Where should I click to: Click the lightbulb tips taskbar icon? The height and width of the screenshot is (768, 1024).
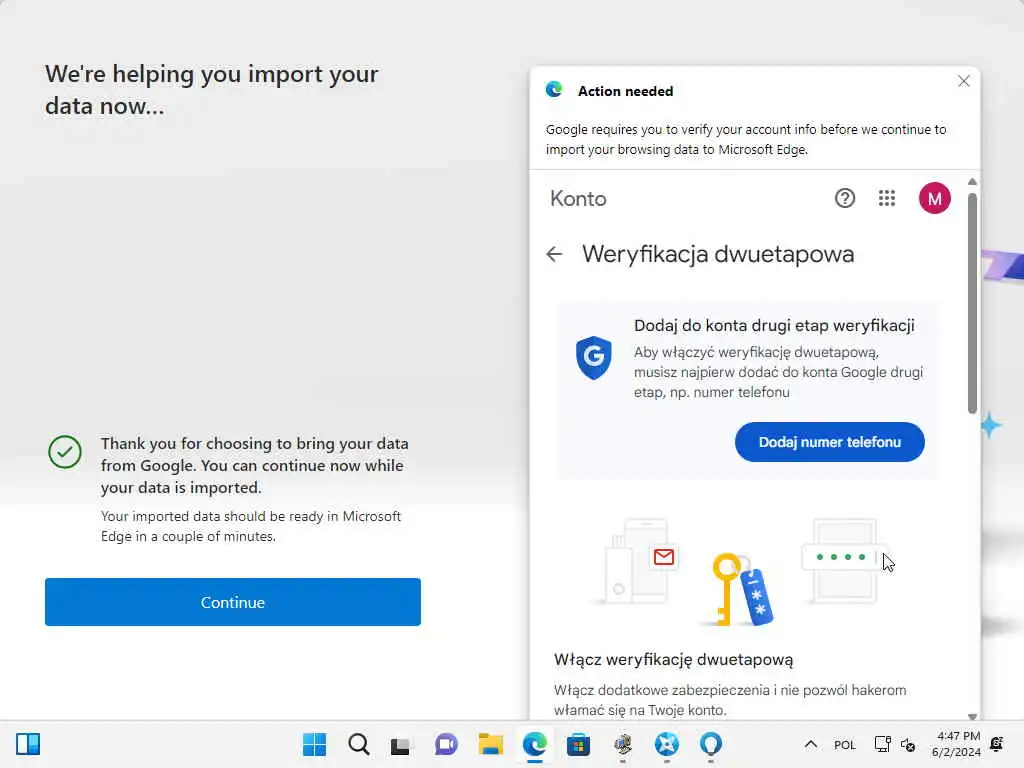click(x=711, y=744)
